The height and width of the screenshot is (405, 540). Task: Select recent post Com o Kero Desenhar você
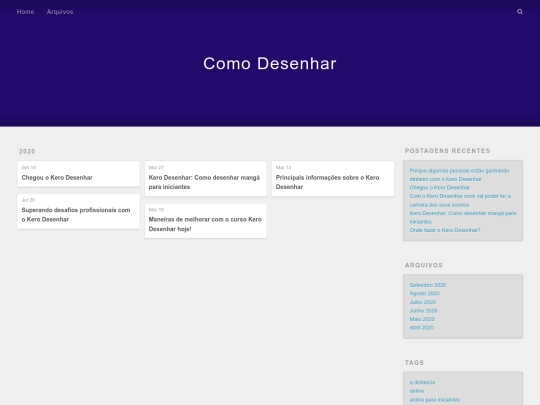[x=460, y=200]
